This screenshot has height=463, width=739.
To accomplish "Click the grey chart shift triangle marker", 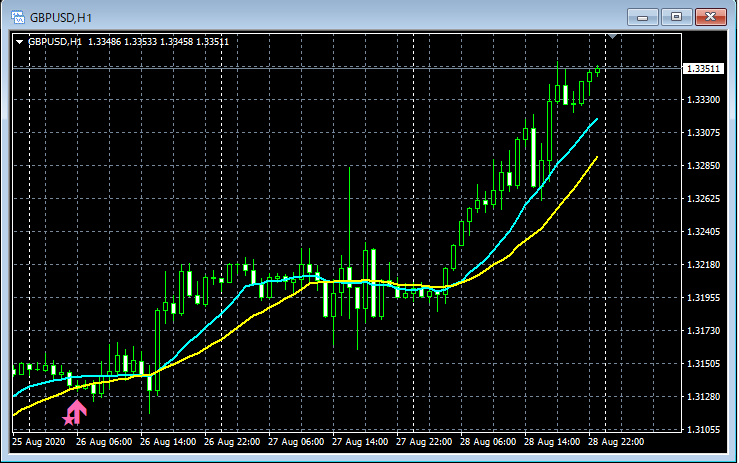I will pyautogui.click(x=612, y=36).
